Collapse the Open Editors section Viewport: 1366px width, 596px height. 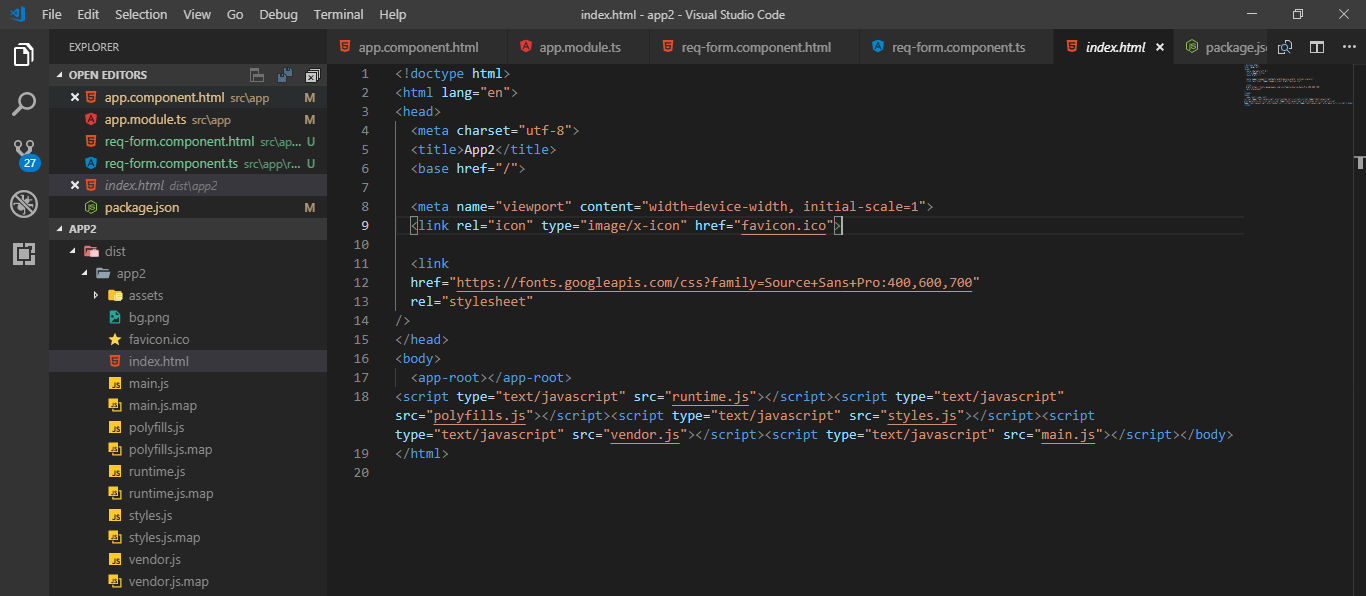(x=60, y=75)
